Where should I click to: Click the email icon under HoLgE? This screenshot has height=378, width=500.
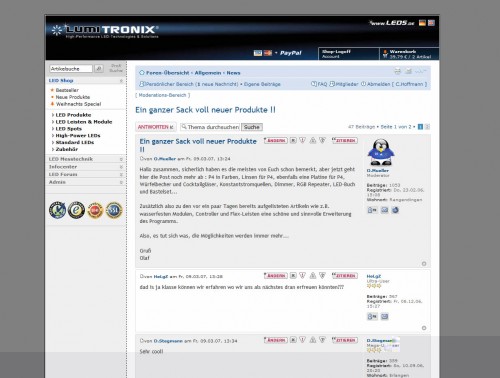[x=385, y=316]
